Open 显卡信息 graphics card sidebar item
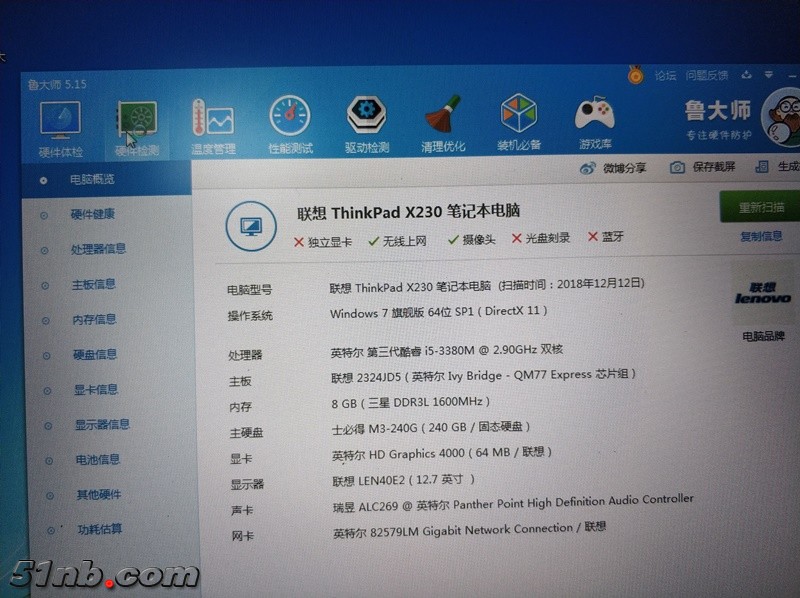This screenshot has height=598, width=800. tap(96, 389)
